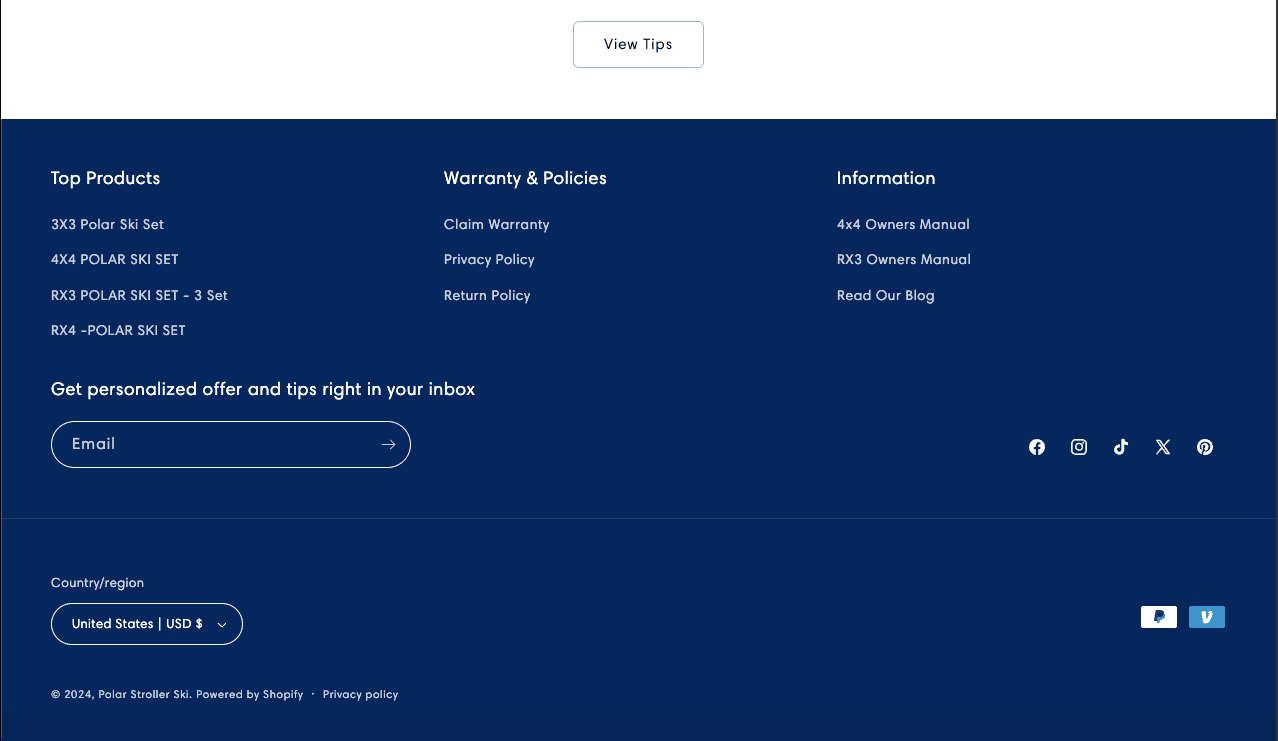Screen dimensions: 1278x741
Task: View the Return Policy link
Action: tap(487, 296)
